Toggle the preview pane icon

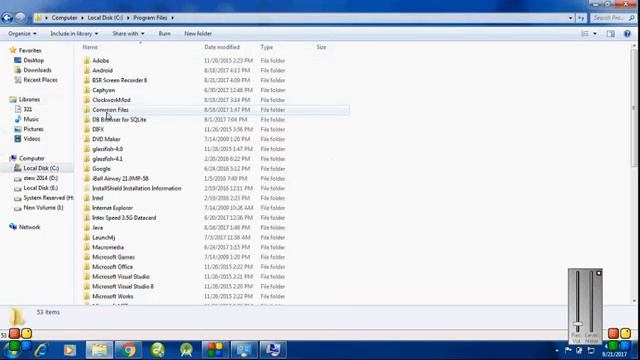[611, 34]
